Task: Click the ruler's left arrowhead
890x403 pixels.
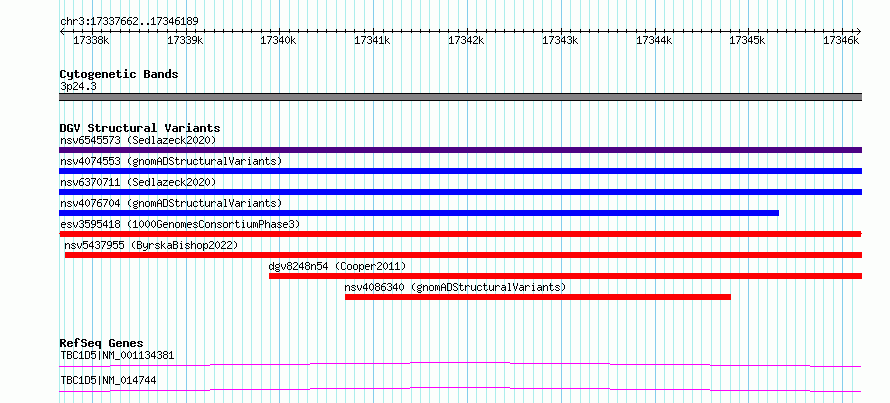Action: [62, 31]
